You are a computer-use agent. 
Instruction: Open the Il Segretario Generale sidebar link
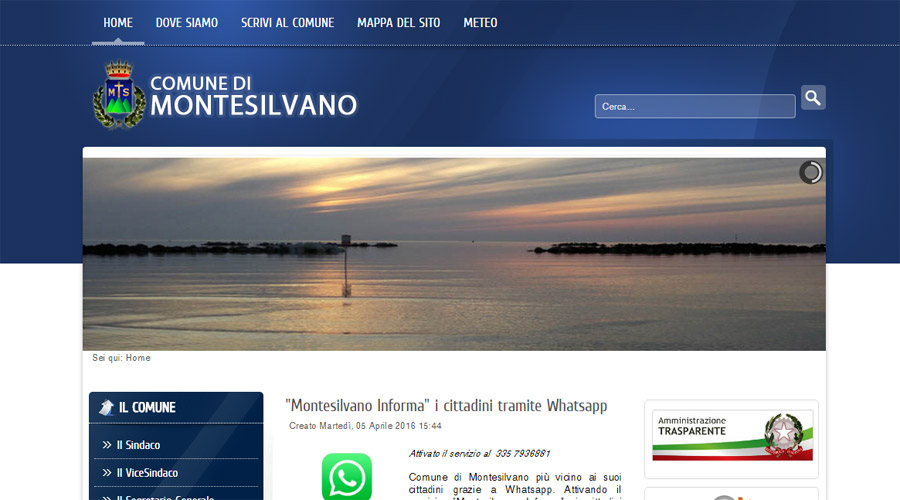pos(165,497)
